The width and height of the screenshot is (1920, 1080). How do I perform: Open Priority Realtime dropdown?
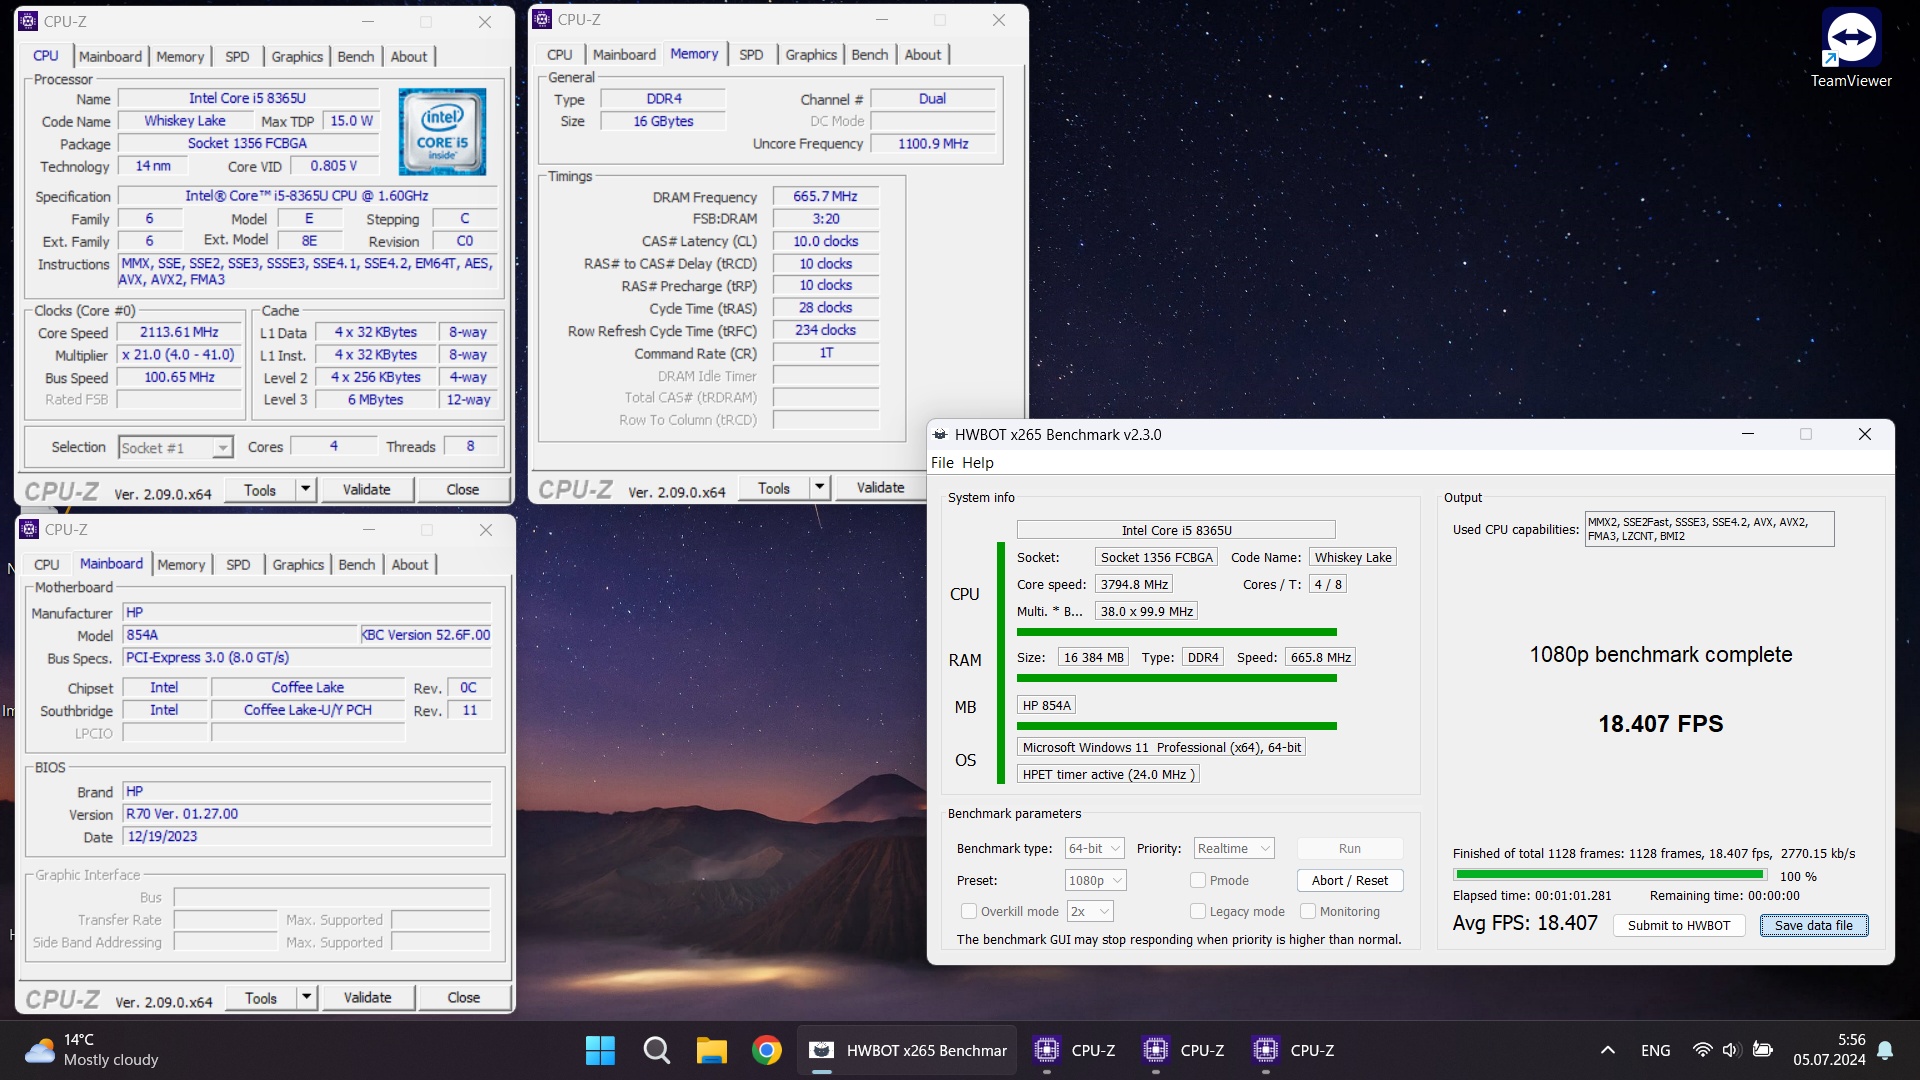tap(1234, 848)
